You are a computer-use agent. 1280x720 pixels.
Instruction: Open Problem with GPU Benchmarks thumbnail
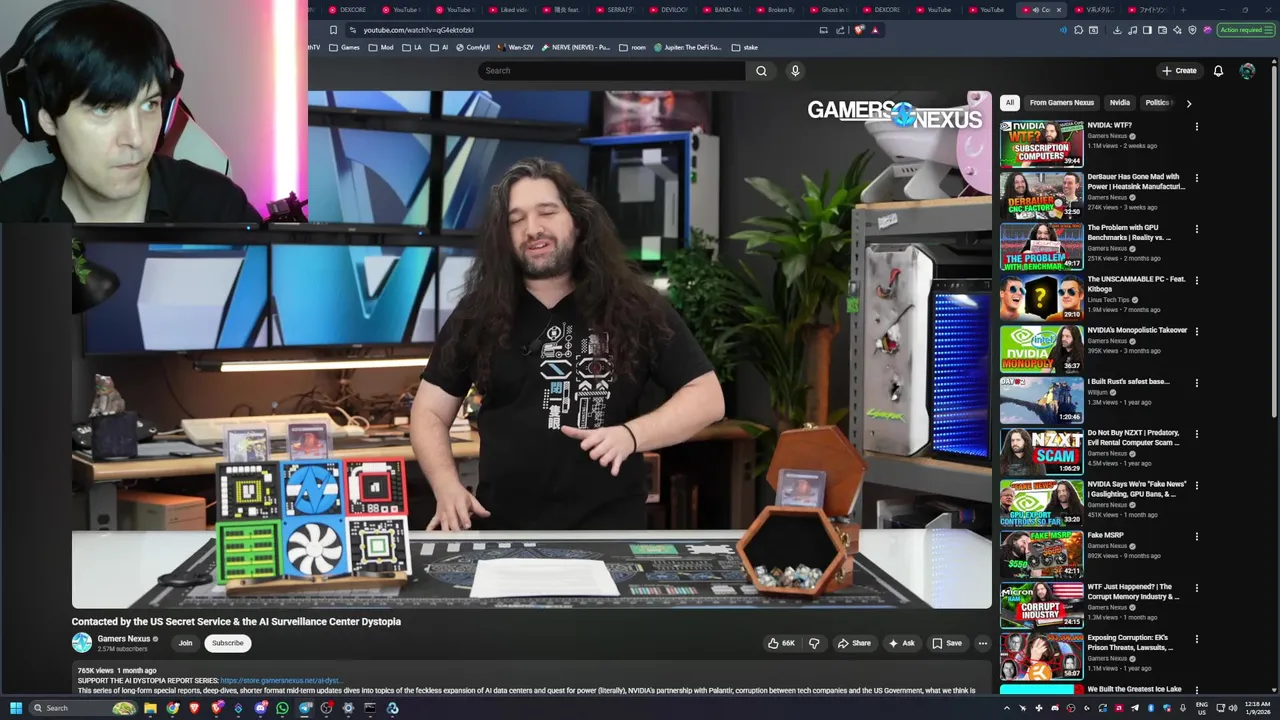(1042, 246)
